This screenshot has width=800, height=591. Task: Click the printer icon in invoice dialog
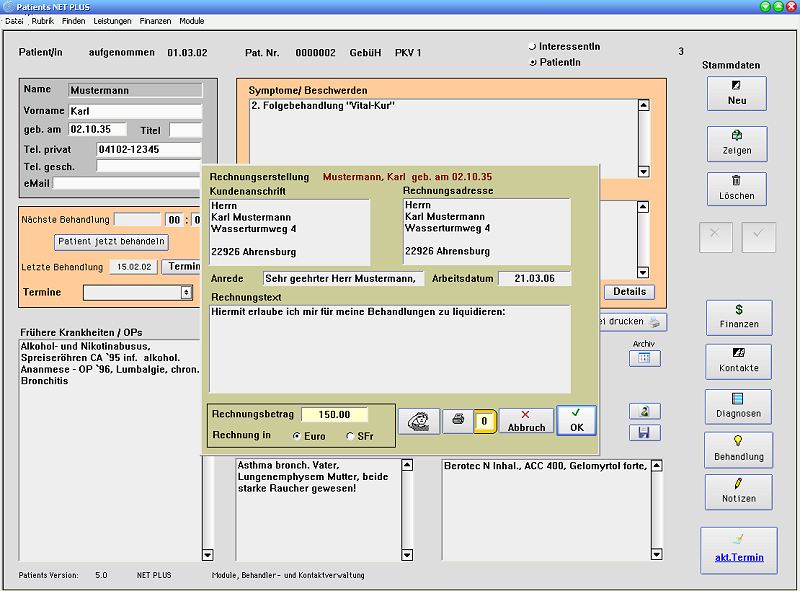click(x=458, y=421)
